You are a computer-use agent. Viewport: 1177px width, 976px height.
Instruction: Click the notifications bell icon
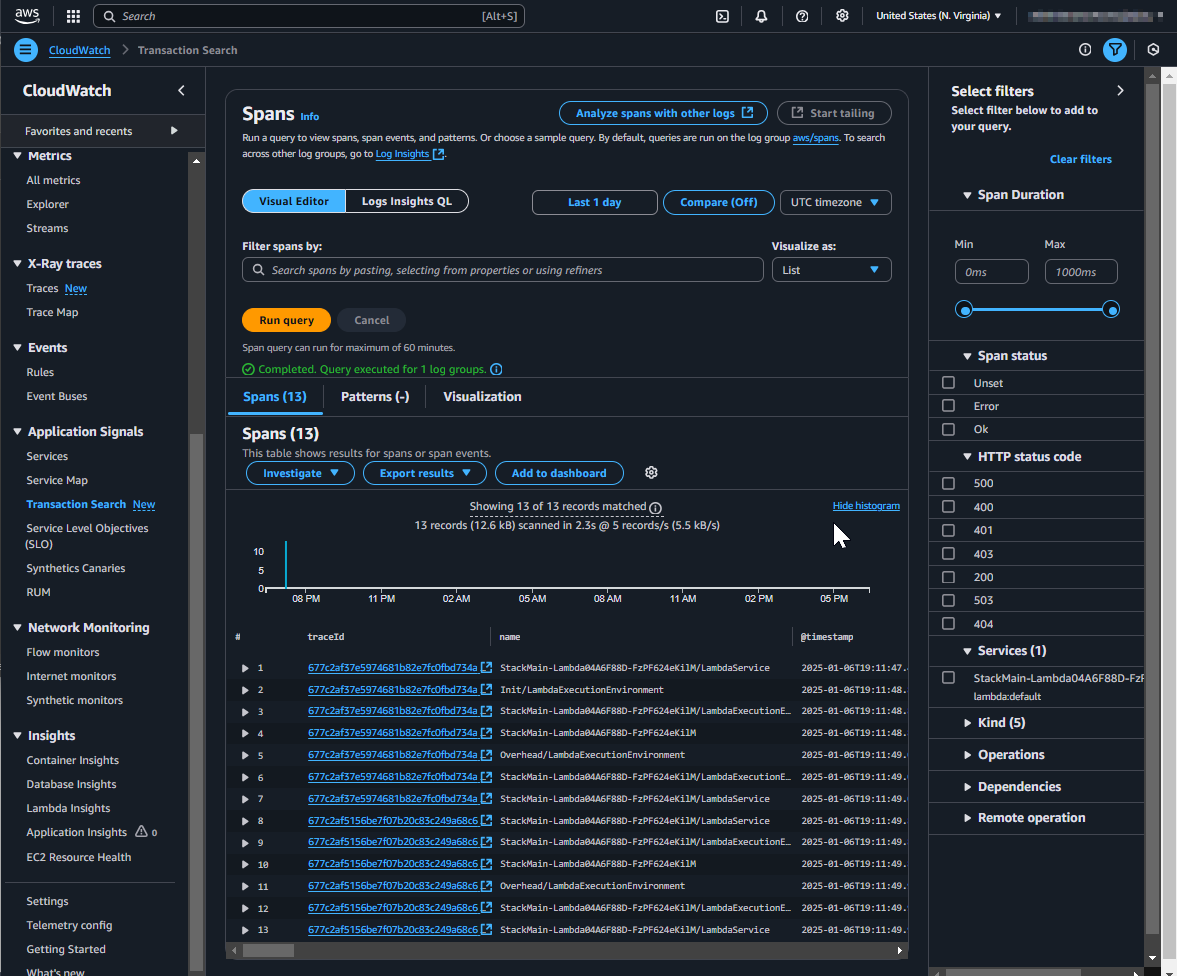(761, 16)
